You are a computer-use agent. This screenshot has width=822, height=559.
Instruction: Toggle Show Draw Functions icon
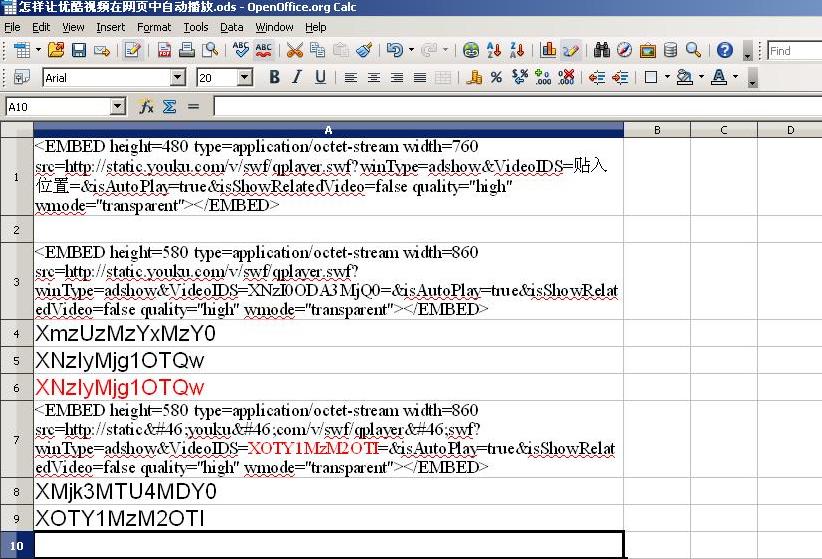point(571,50)
